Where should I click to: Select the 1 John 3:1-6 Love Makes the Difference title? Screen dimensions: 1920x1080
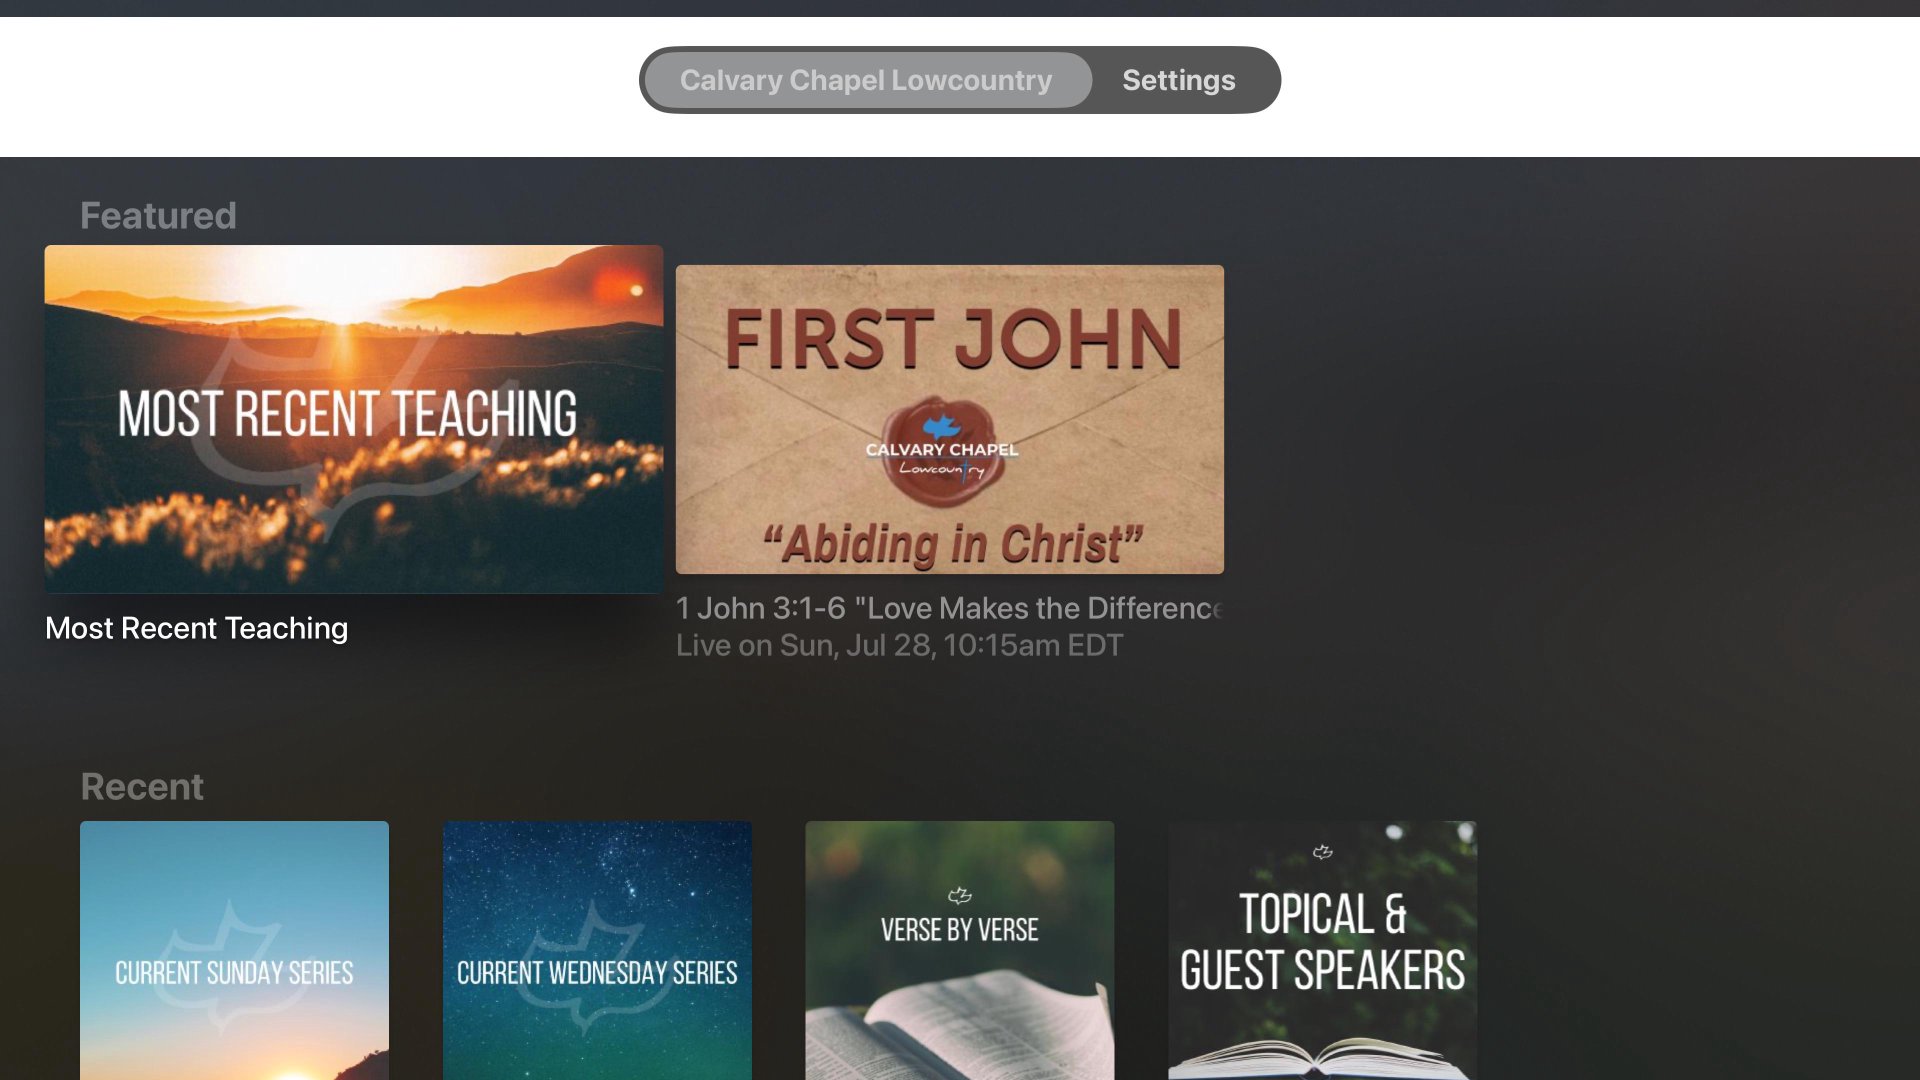click(x=949, y=608)
